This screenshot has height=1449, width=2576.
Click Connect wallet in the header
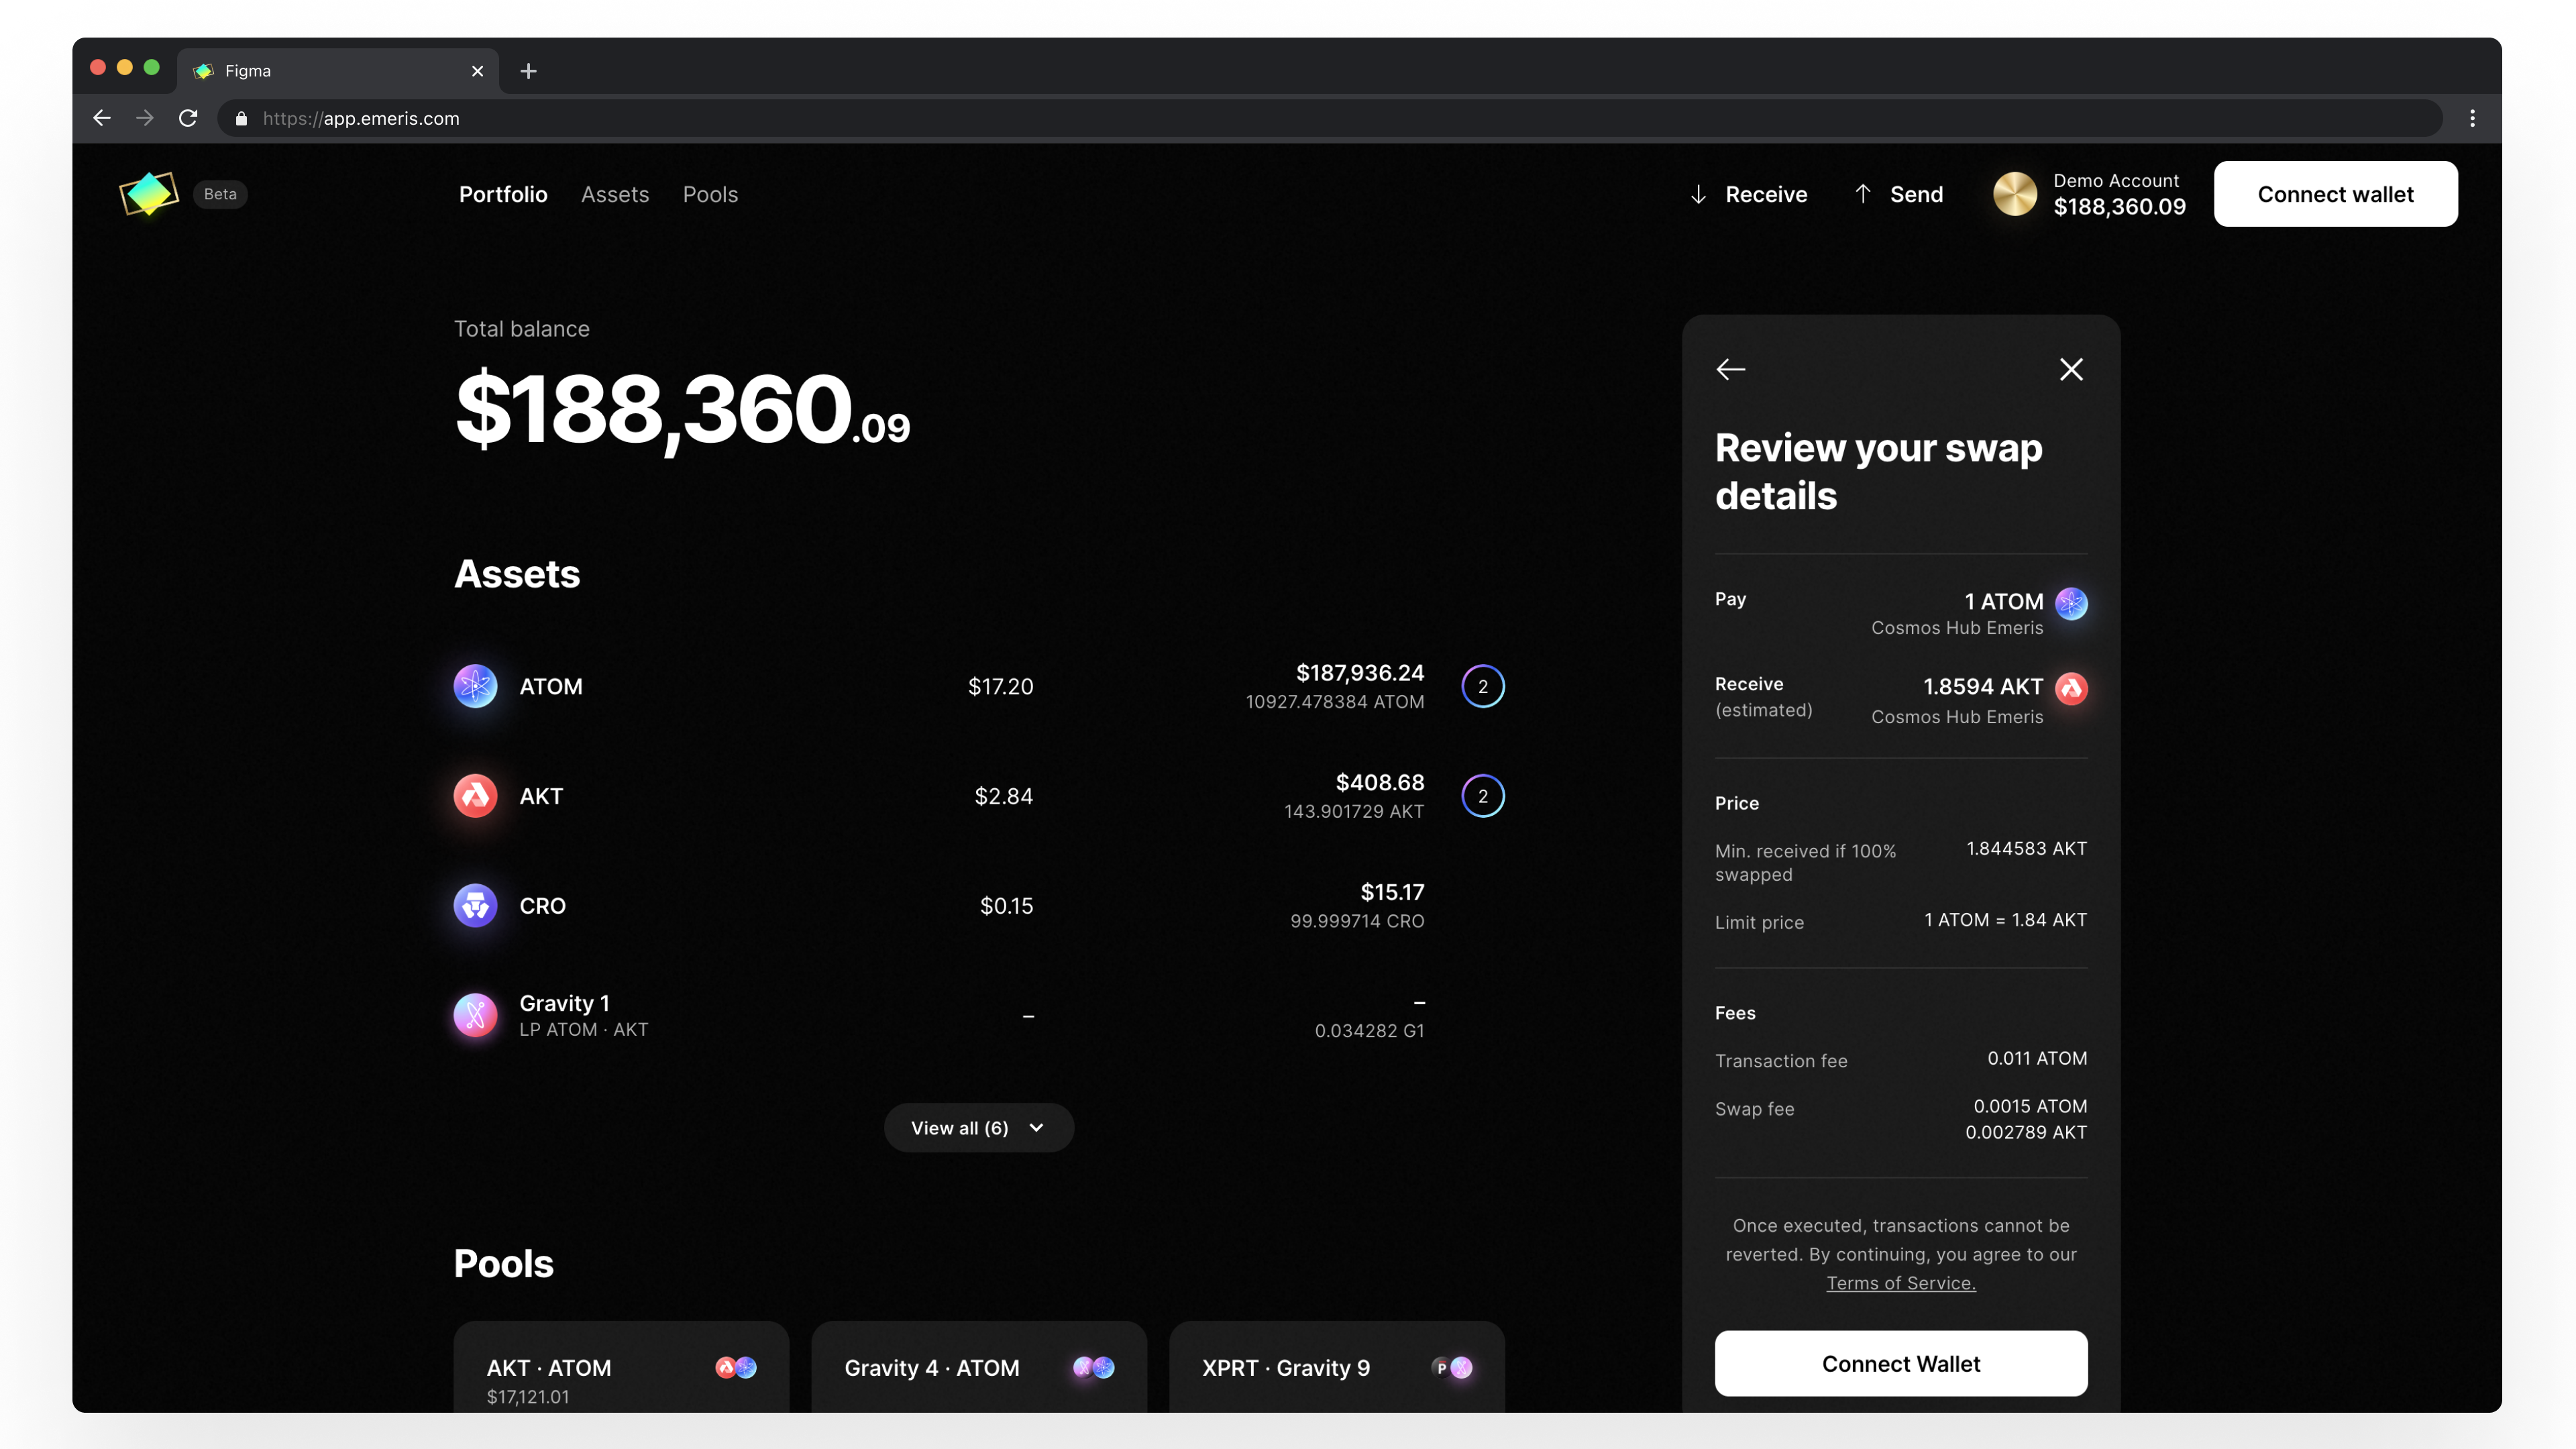point(2335,194)
